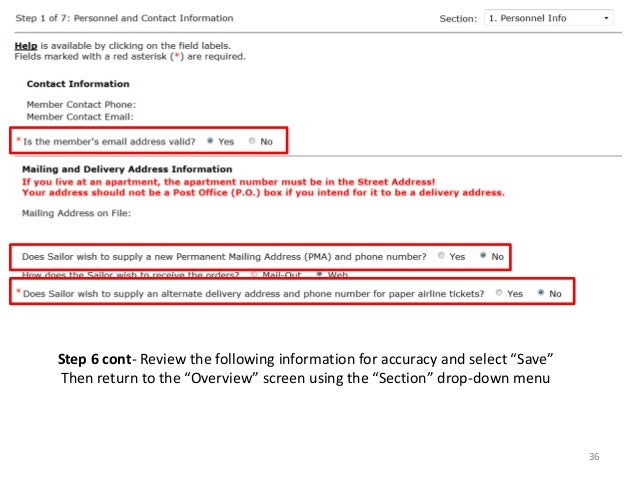
Task: Open the Section dropdown showing Personnel Info
Action: coord(548,18)
